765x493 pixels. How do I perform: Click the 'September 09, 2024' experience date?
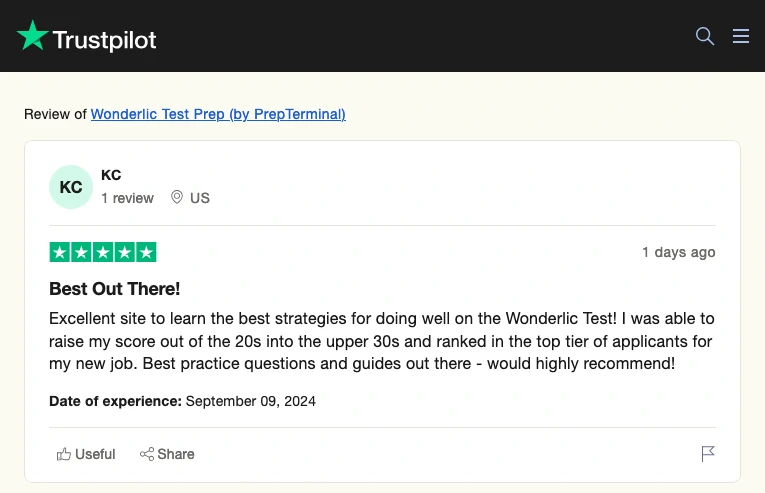251,401
